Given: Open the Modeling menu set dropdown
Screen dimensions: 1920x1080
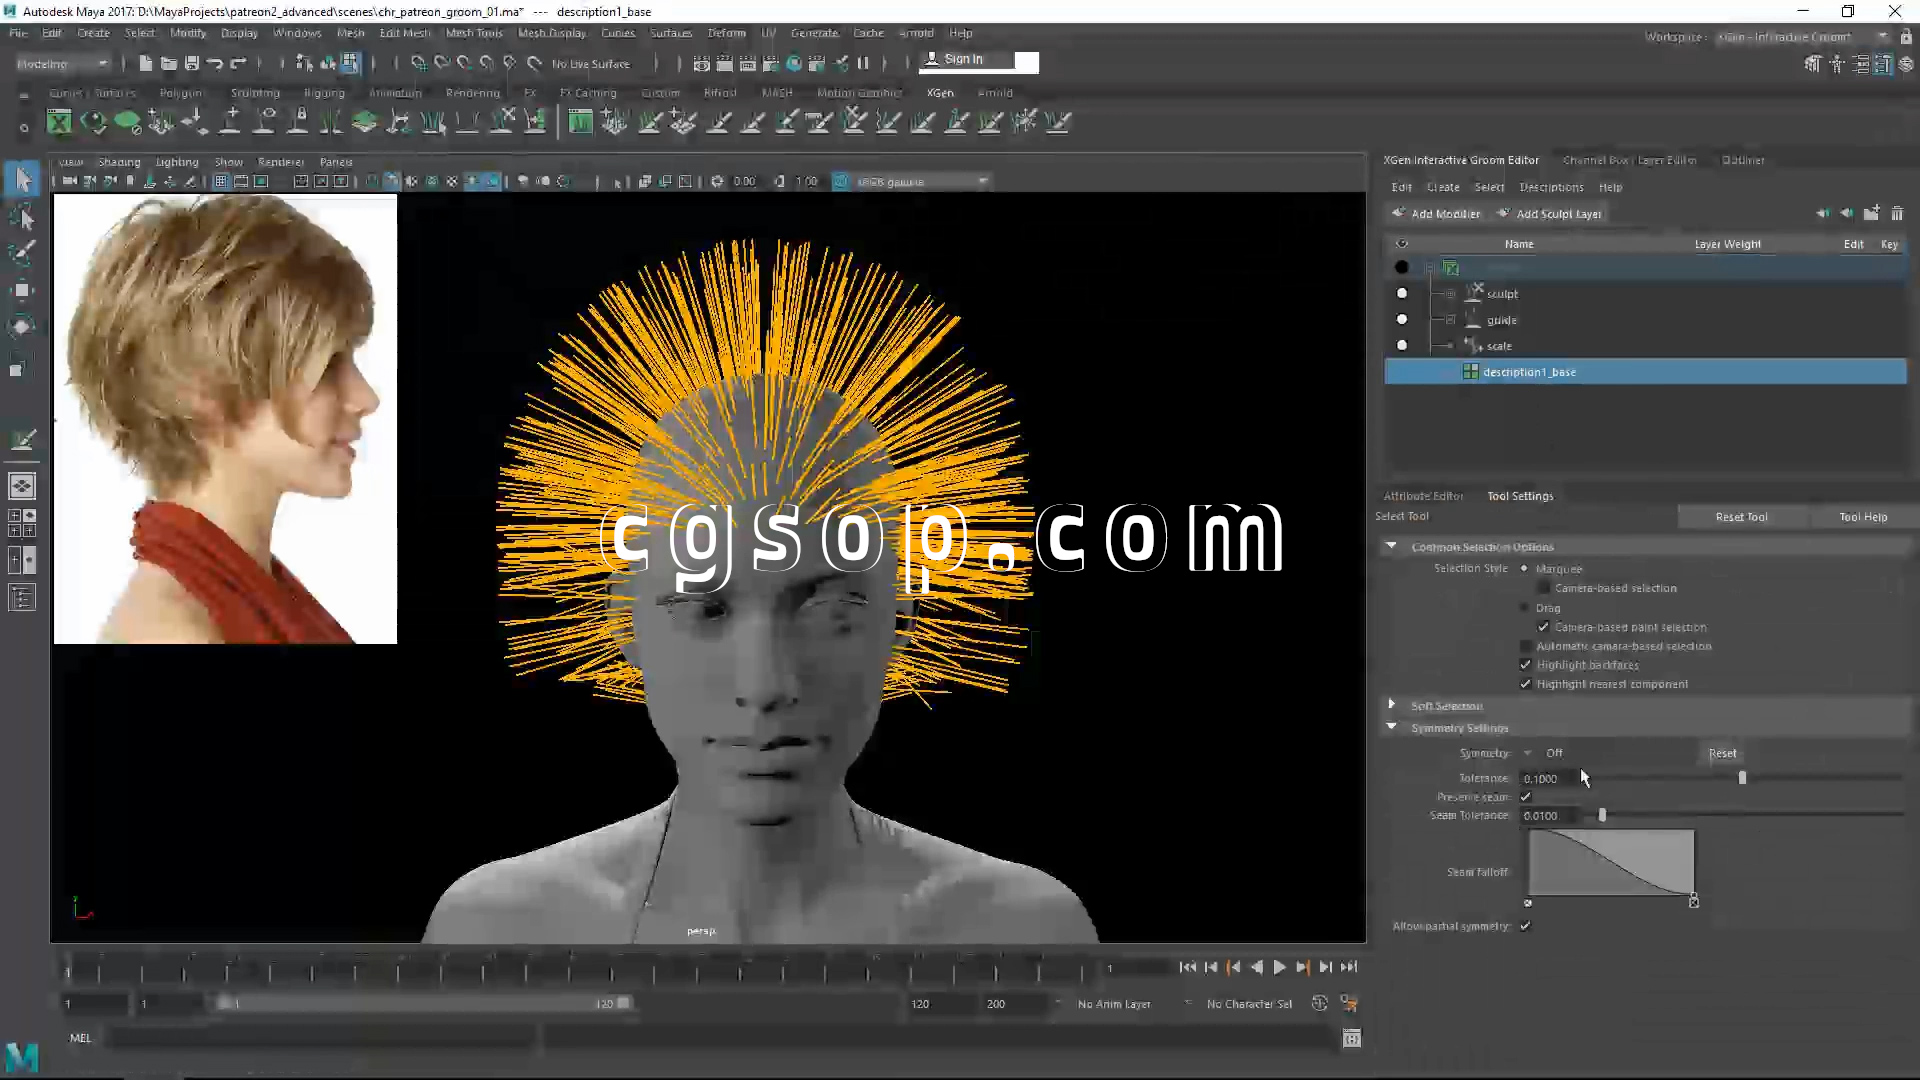Looking at the screenshot, I should (62, 63).
